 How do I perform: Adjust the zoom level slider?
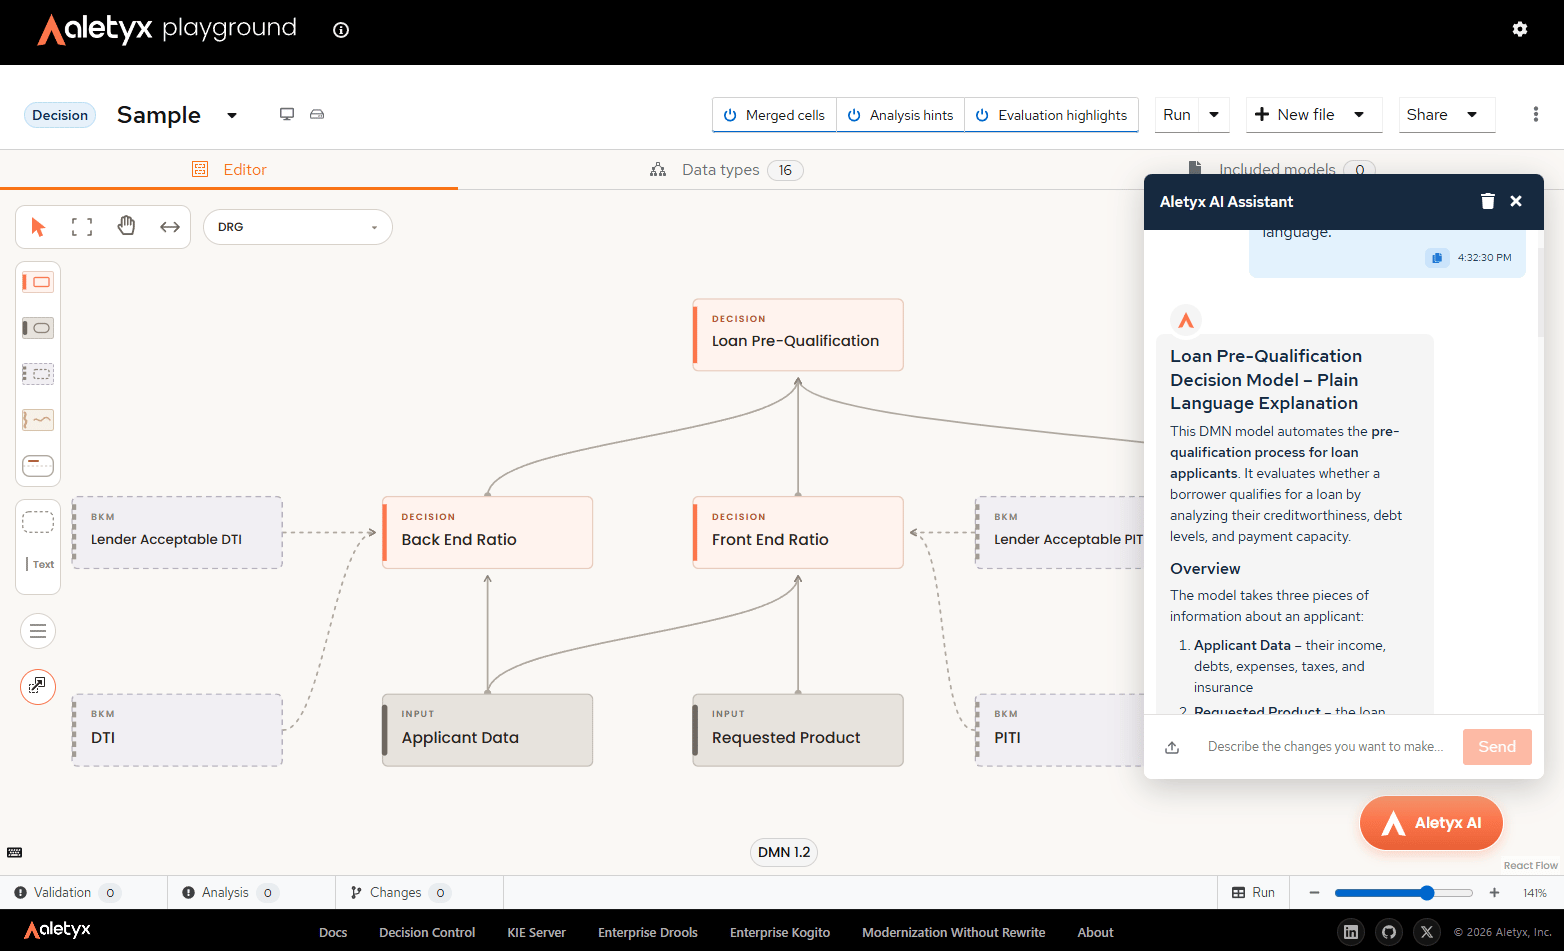click(1403, 893)
